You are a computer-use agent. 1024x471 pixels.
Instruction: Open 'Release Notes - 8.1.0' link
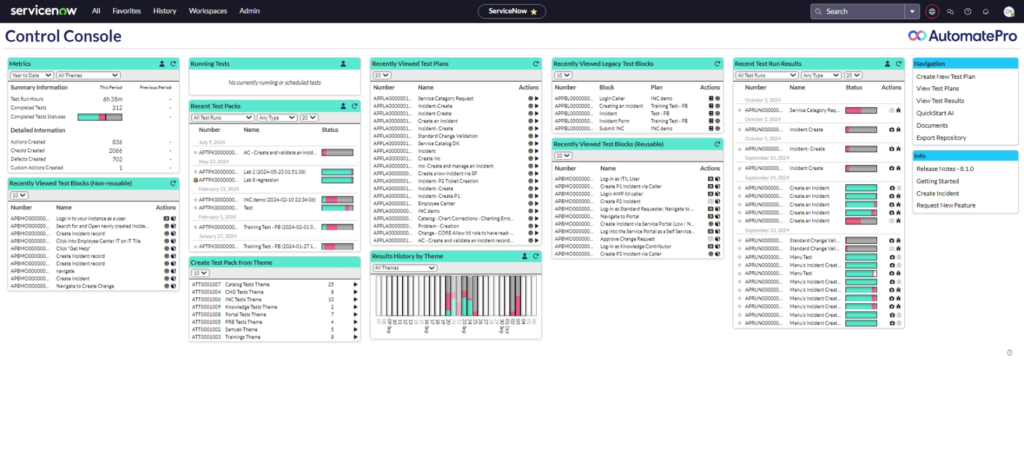coord(945,169)
